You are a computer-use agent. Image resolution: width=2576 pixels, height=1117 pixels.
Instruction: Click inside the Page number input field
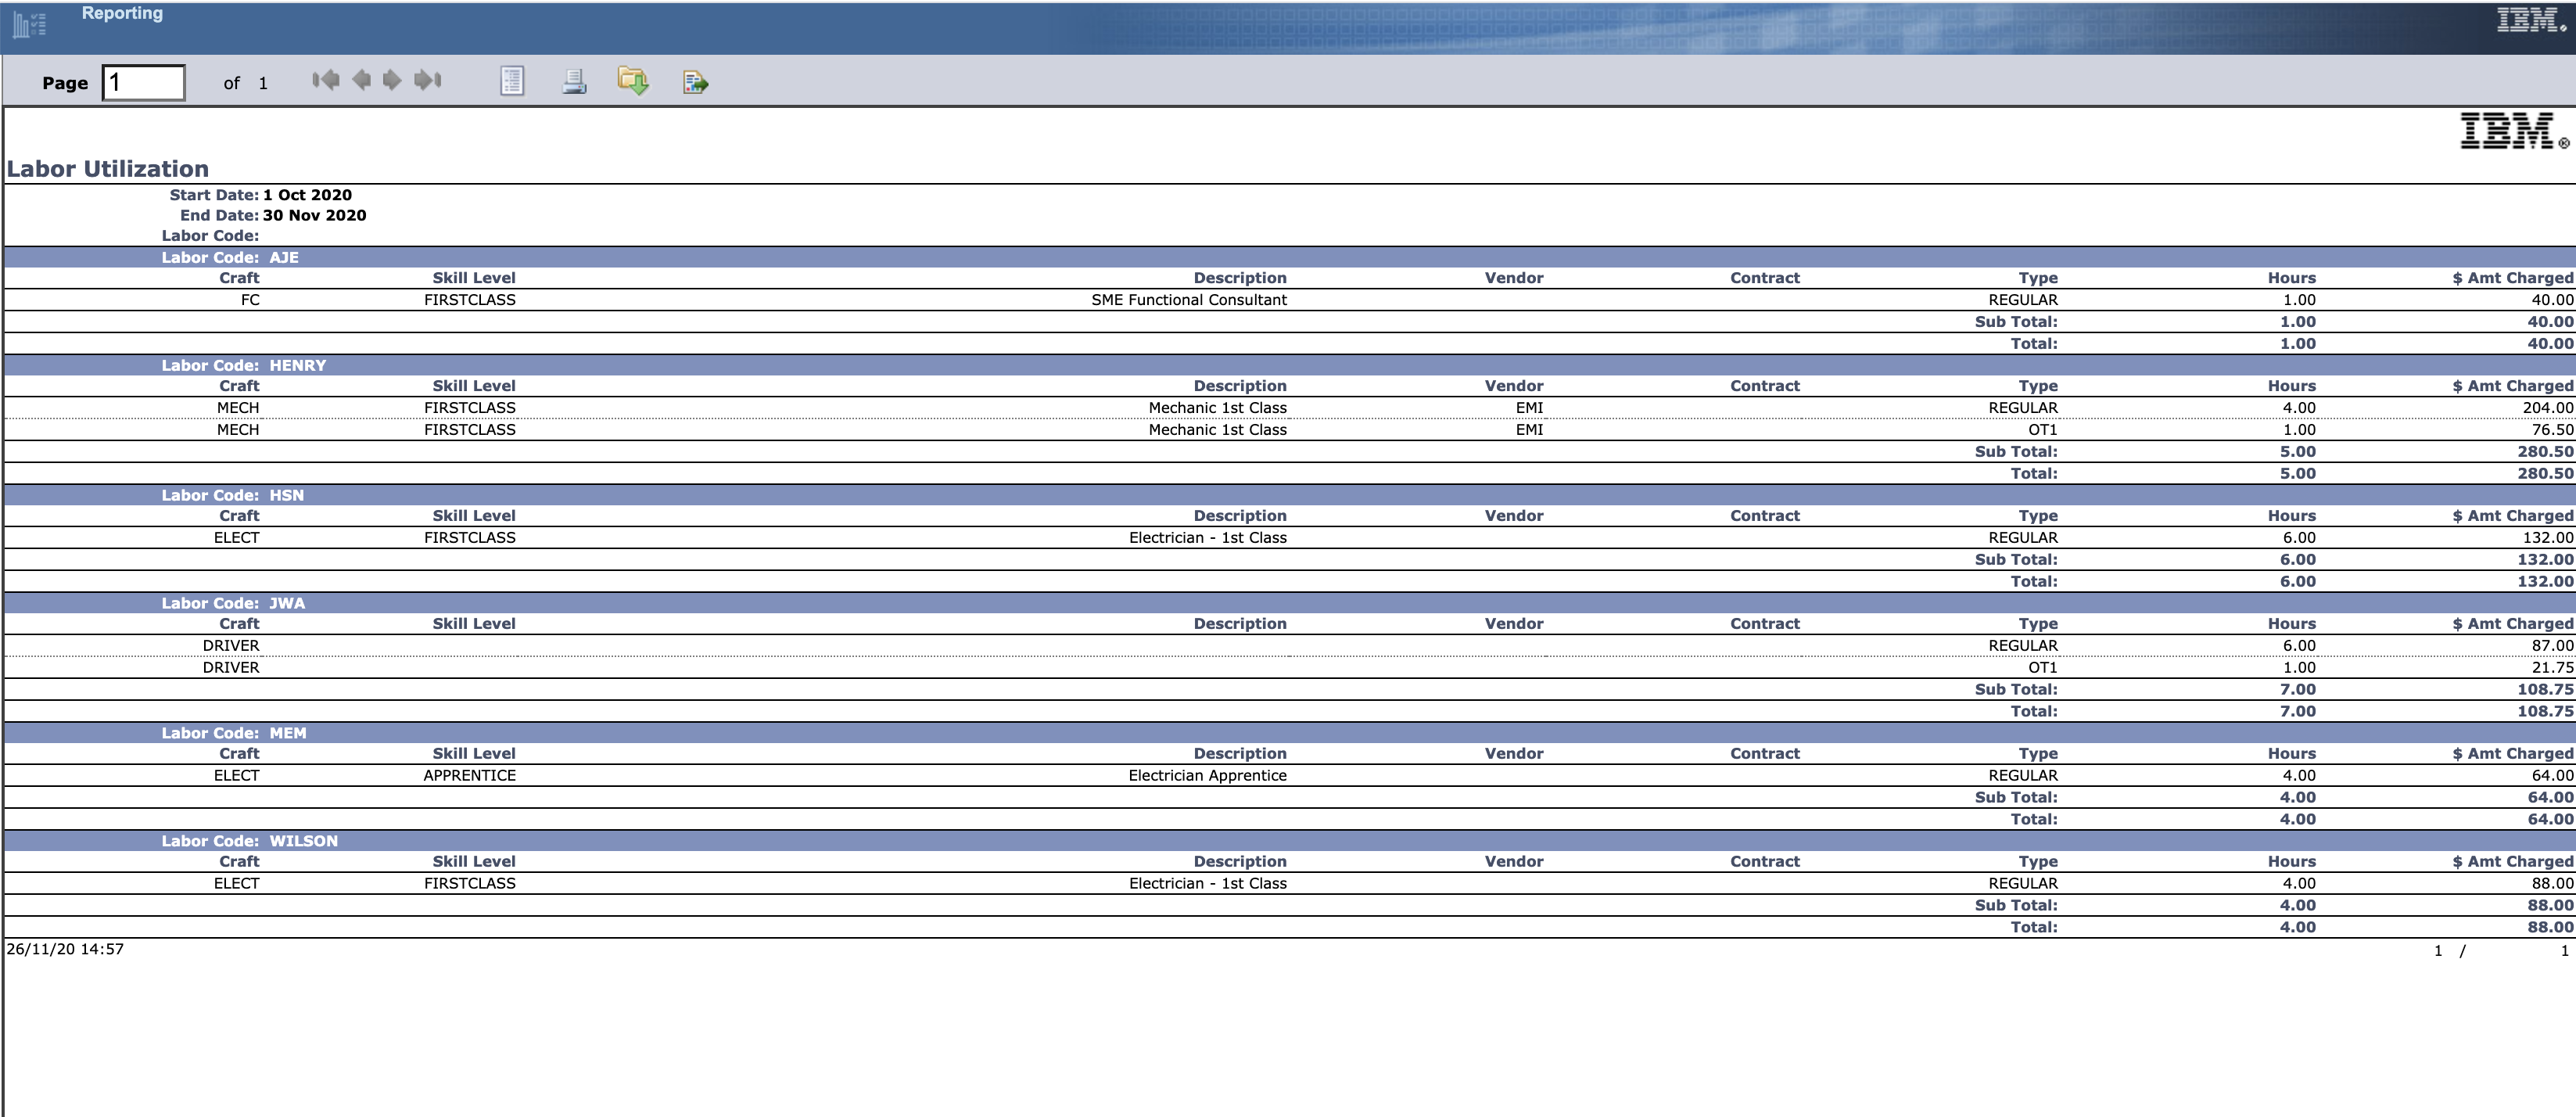[x=143, y=81]
